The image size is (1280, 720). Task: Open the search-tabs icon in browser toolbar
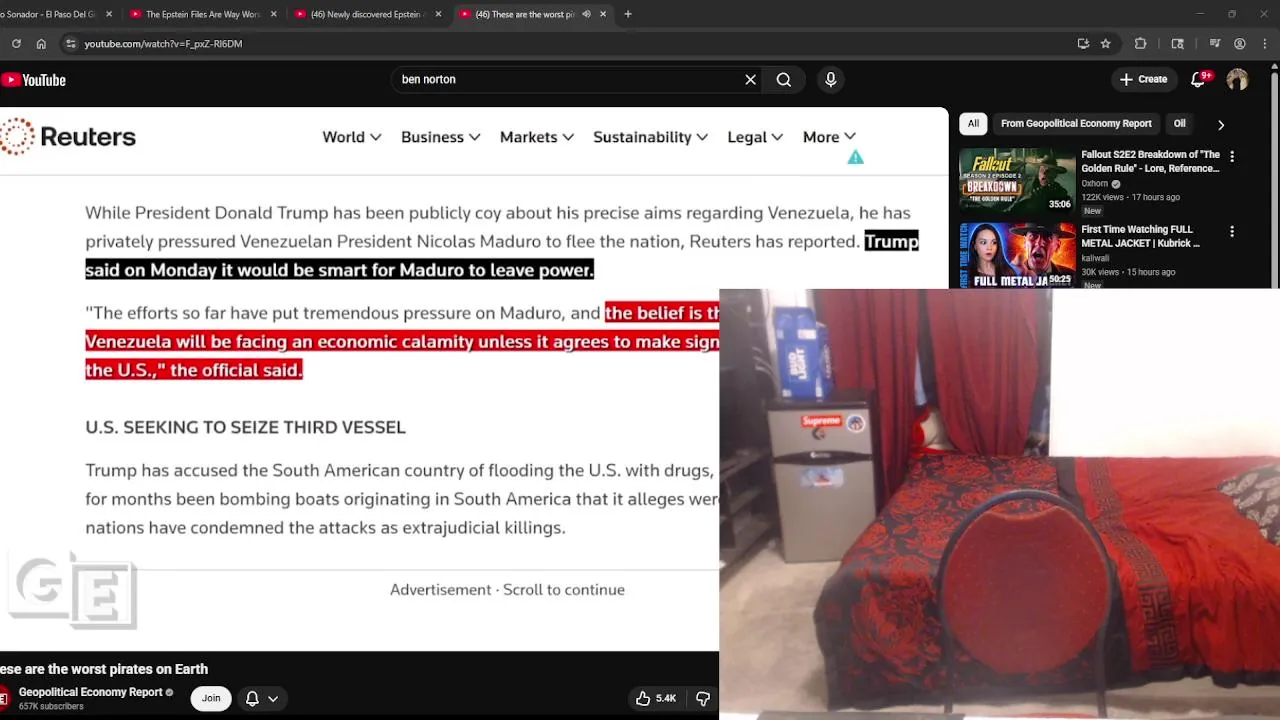(1177, 44)
